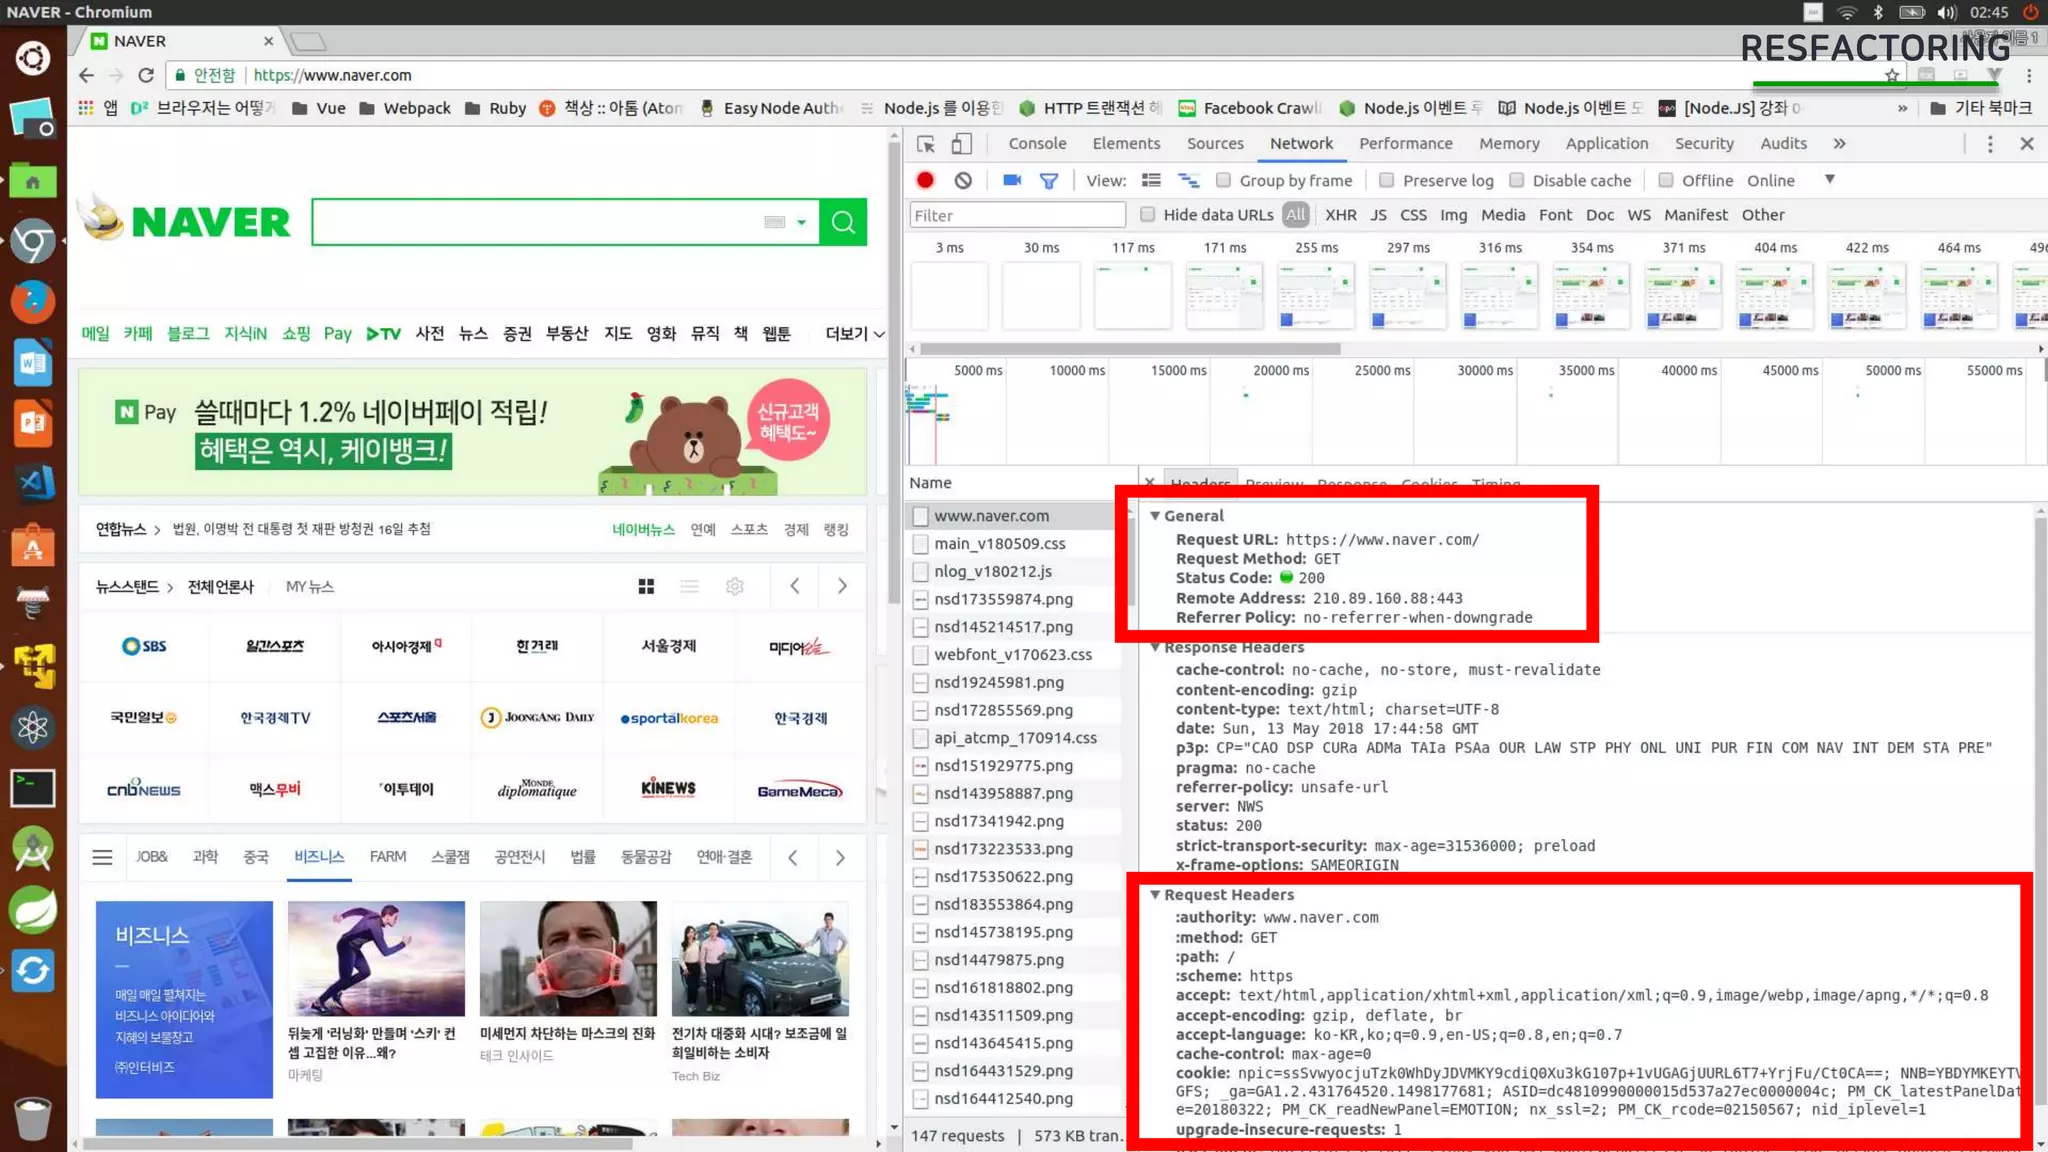Toggle the device toolbar icon
The height and width of the screenshot is (1152, 2048).
coord(961,144)
